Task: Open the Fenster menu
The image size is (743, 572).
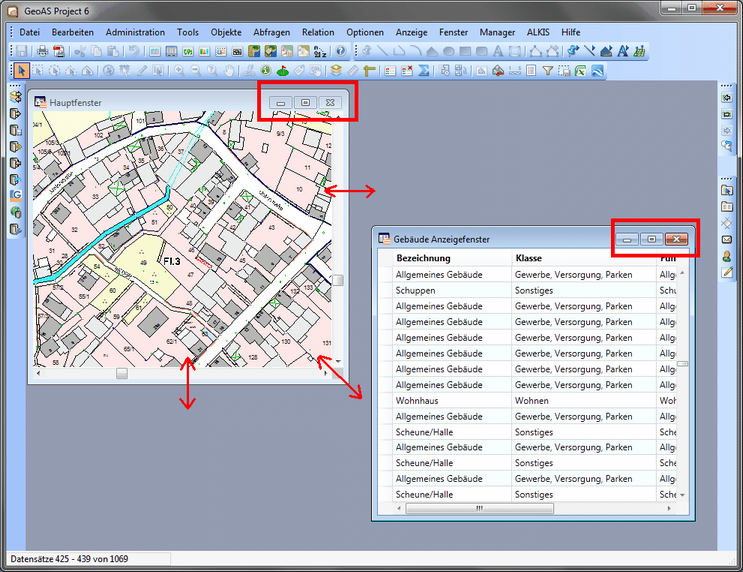Action: tap(453, 32)
